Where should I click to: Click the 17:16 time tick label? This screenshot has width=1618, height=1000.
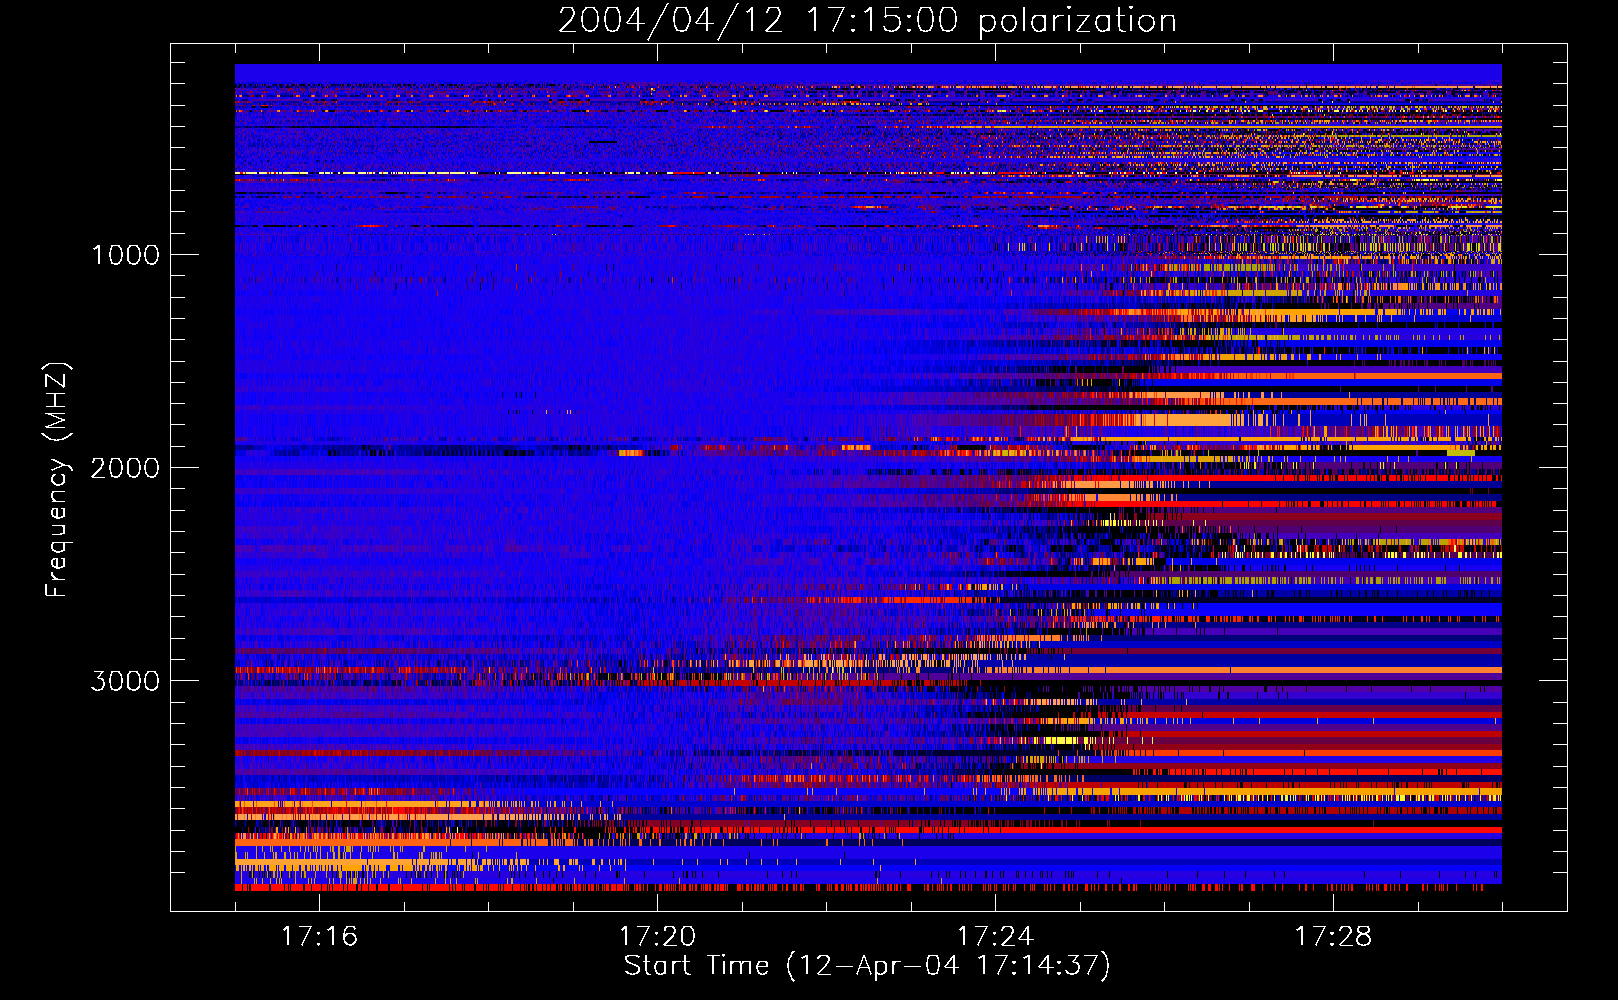(319, 936)
